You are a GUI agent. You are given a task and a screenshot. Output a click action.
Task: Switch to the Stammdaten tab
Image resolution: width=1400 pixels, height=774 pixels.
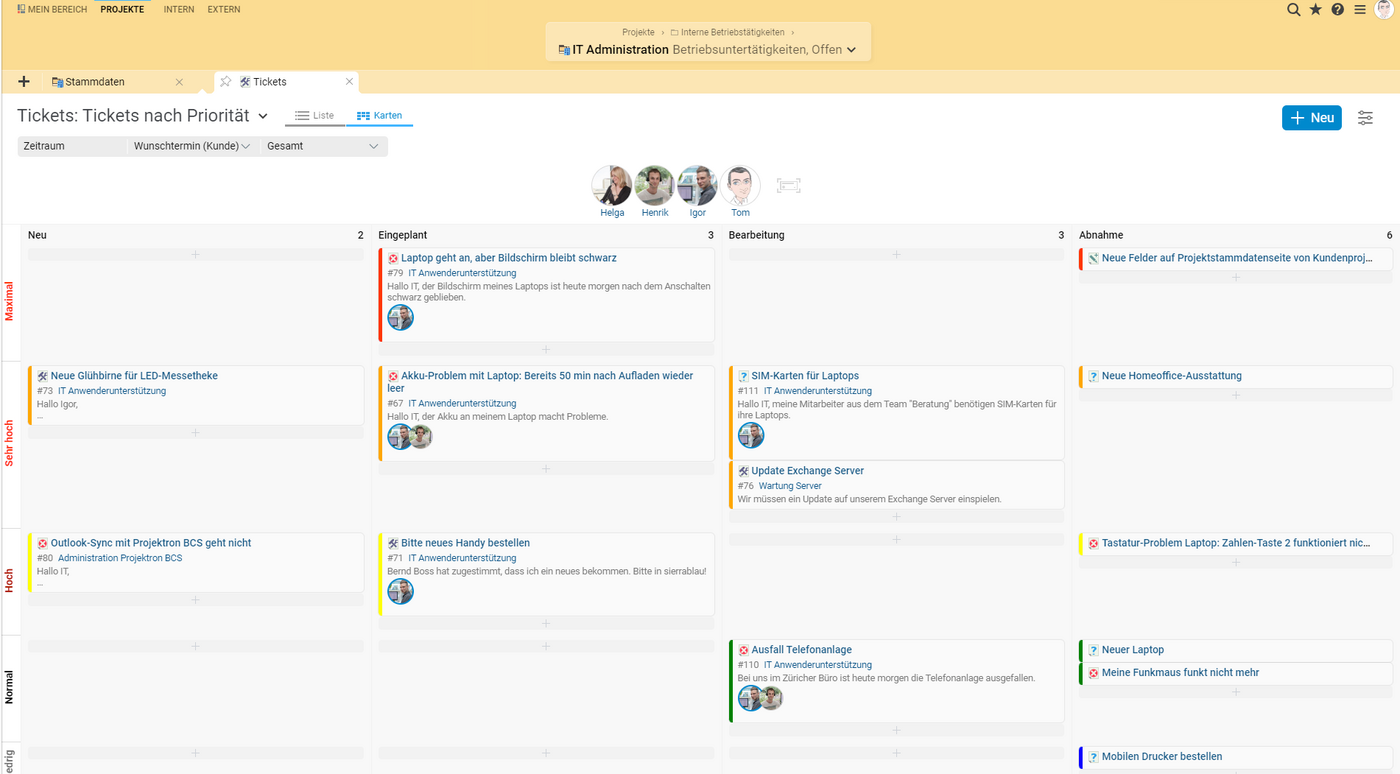[95, 82]
